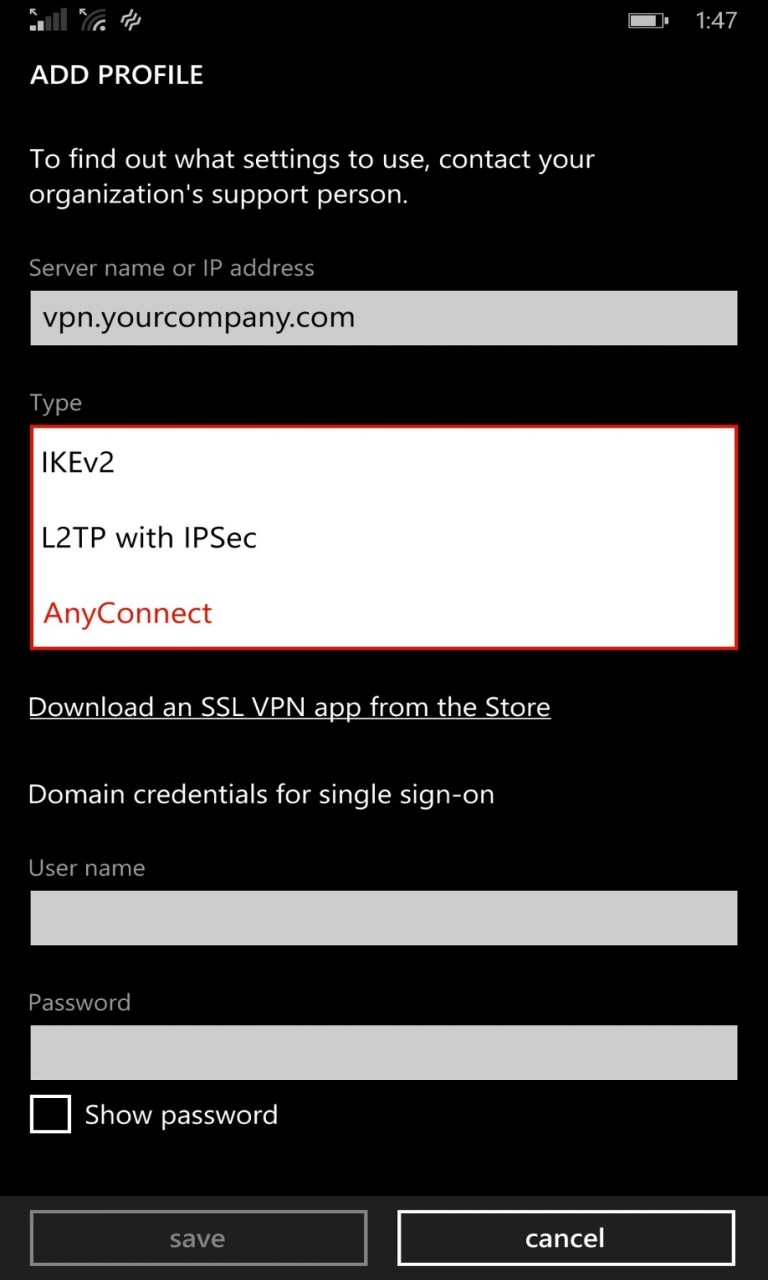Image resolution: width=768 pixels, height=1280 pixels.
Task: Tap the Wi-Fi status icon
Action: coord(92,19)
